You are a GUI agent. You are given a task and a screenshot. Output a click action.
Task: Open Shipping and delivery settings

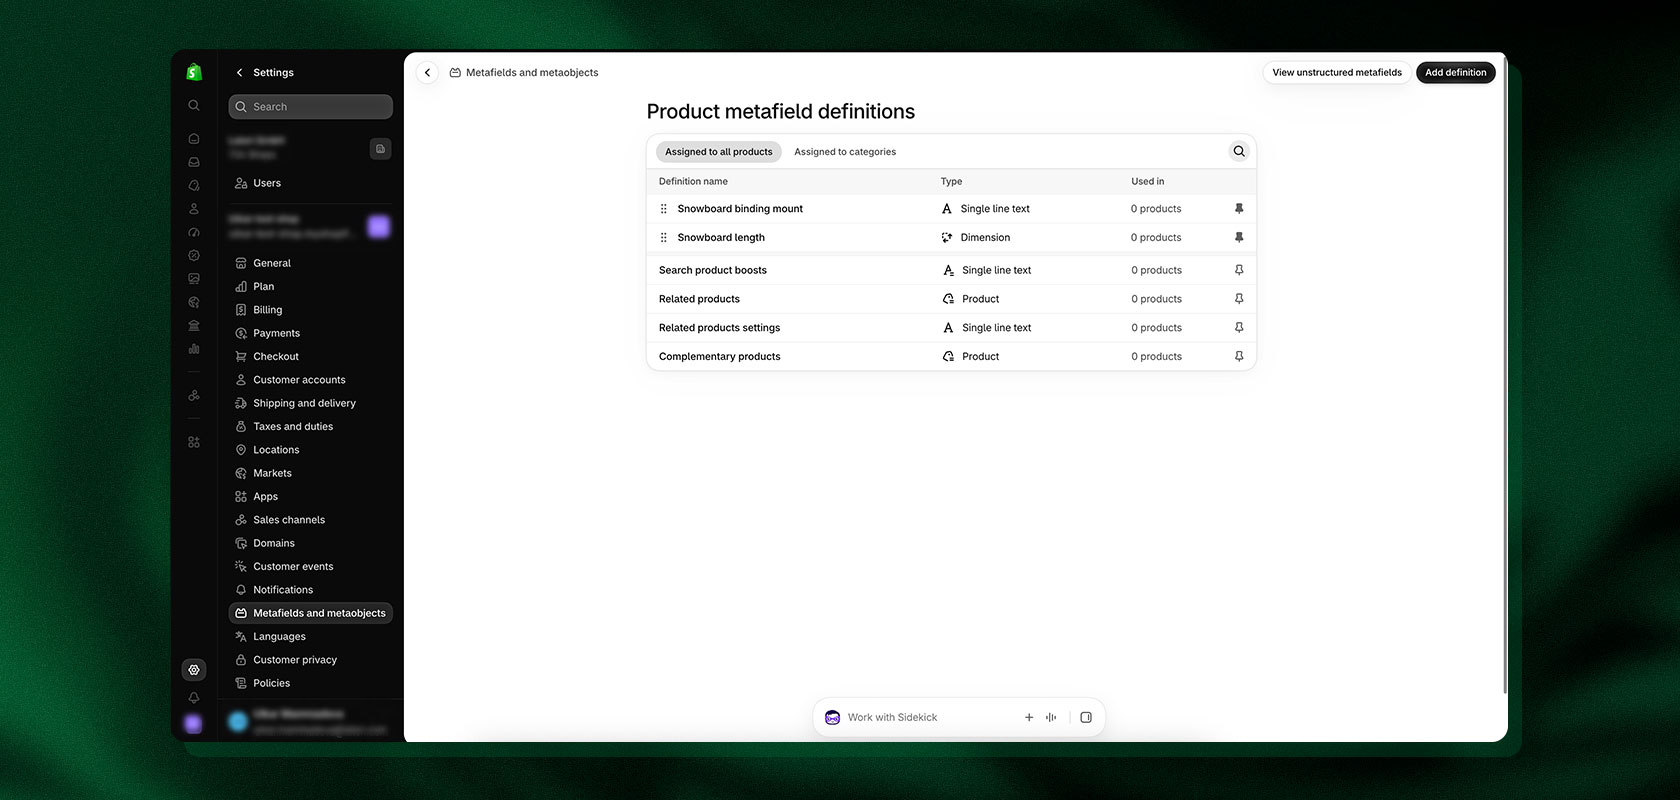[x=310, y=403]
